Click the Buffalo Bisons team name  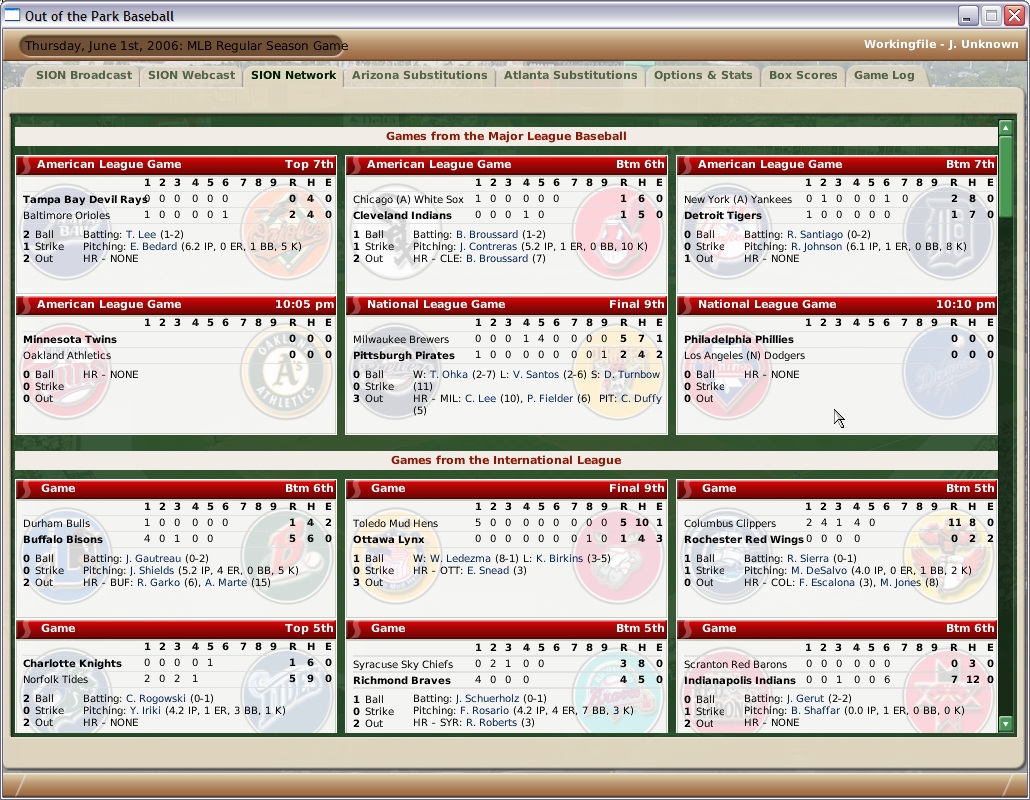(x=62, y=539)
